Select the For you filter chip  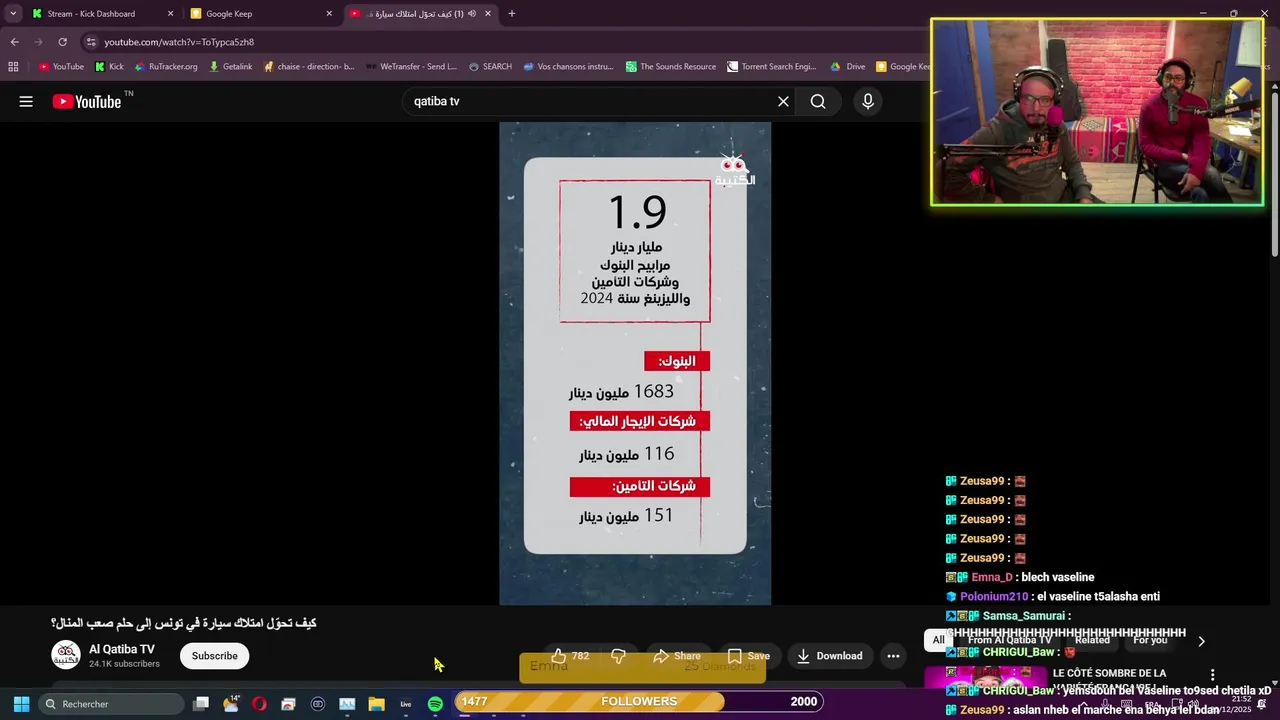[x=1150, y=640]
